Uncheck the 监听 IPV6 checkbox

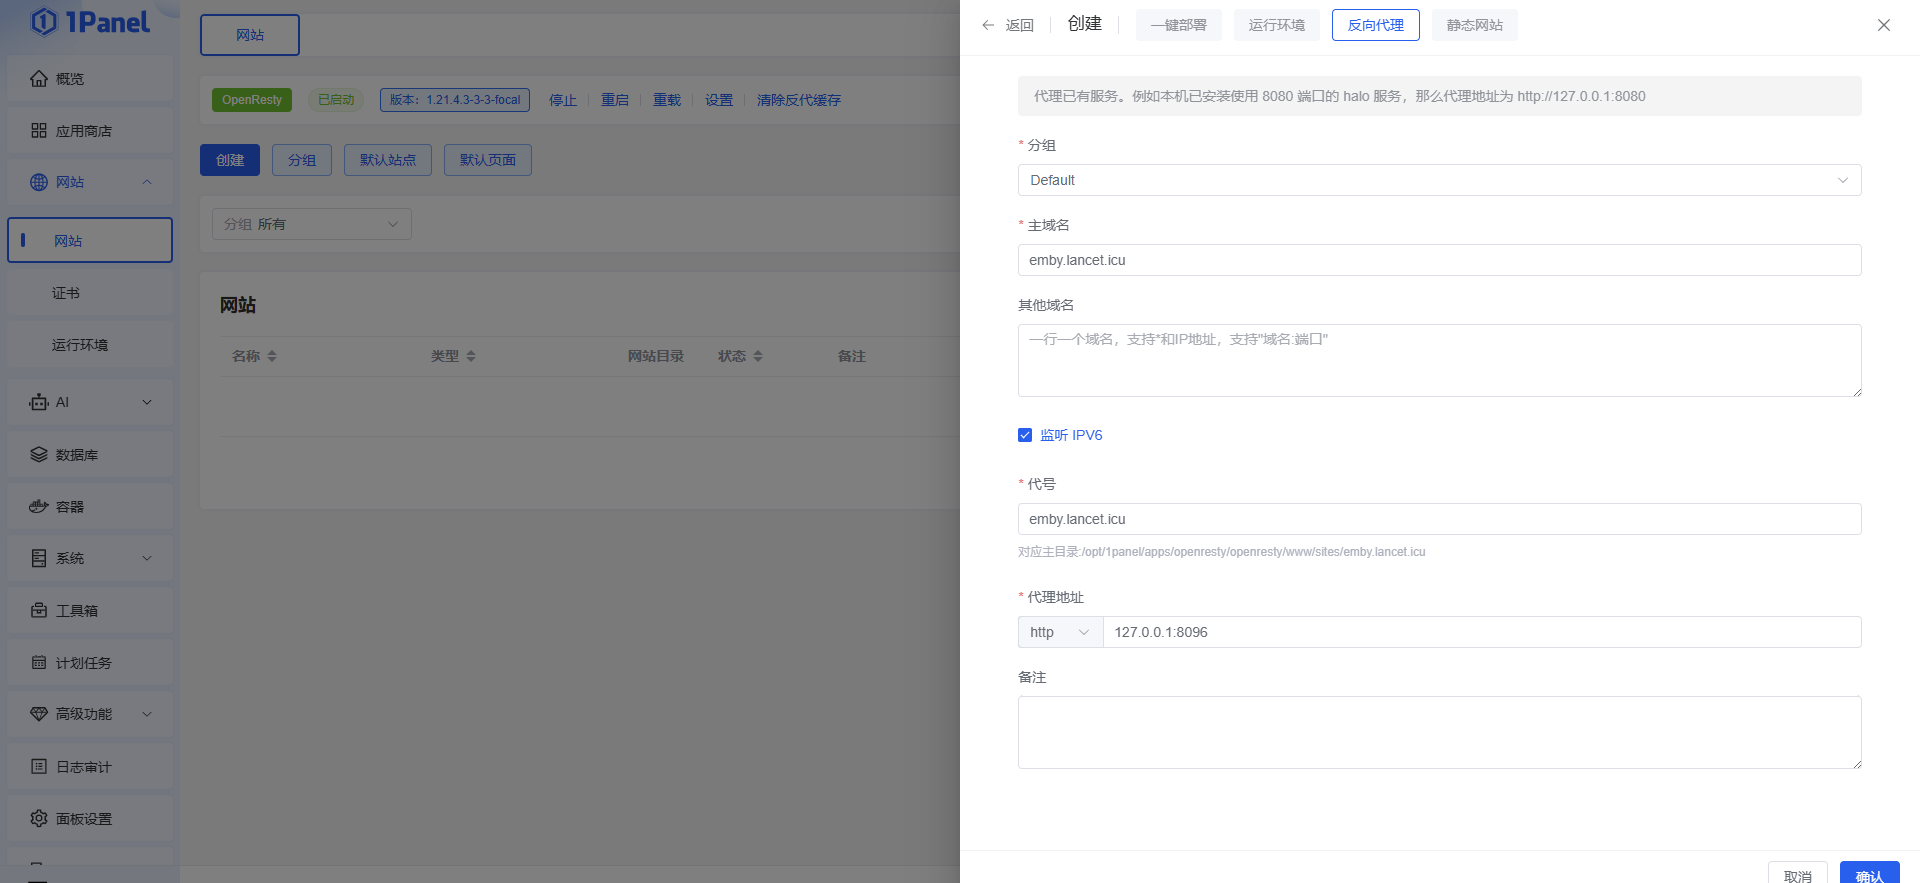click(x=1025, y=435)
